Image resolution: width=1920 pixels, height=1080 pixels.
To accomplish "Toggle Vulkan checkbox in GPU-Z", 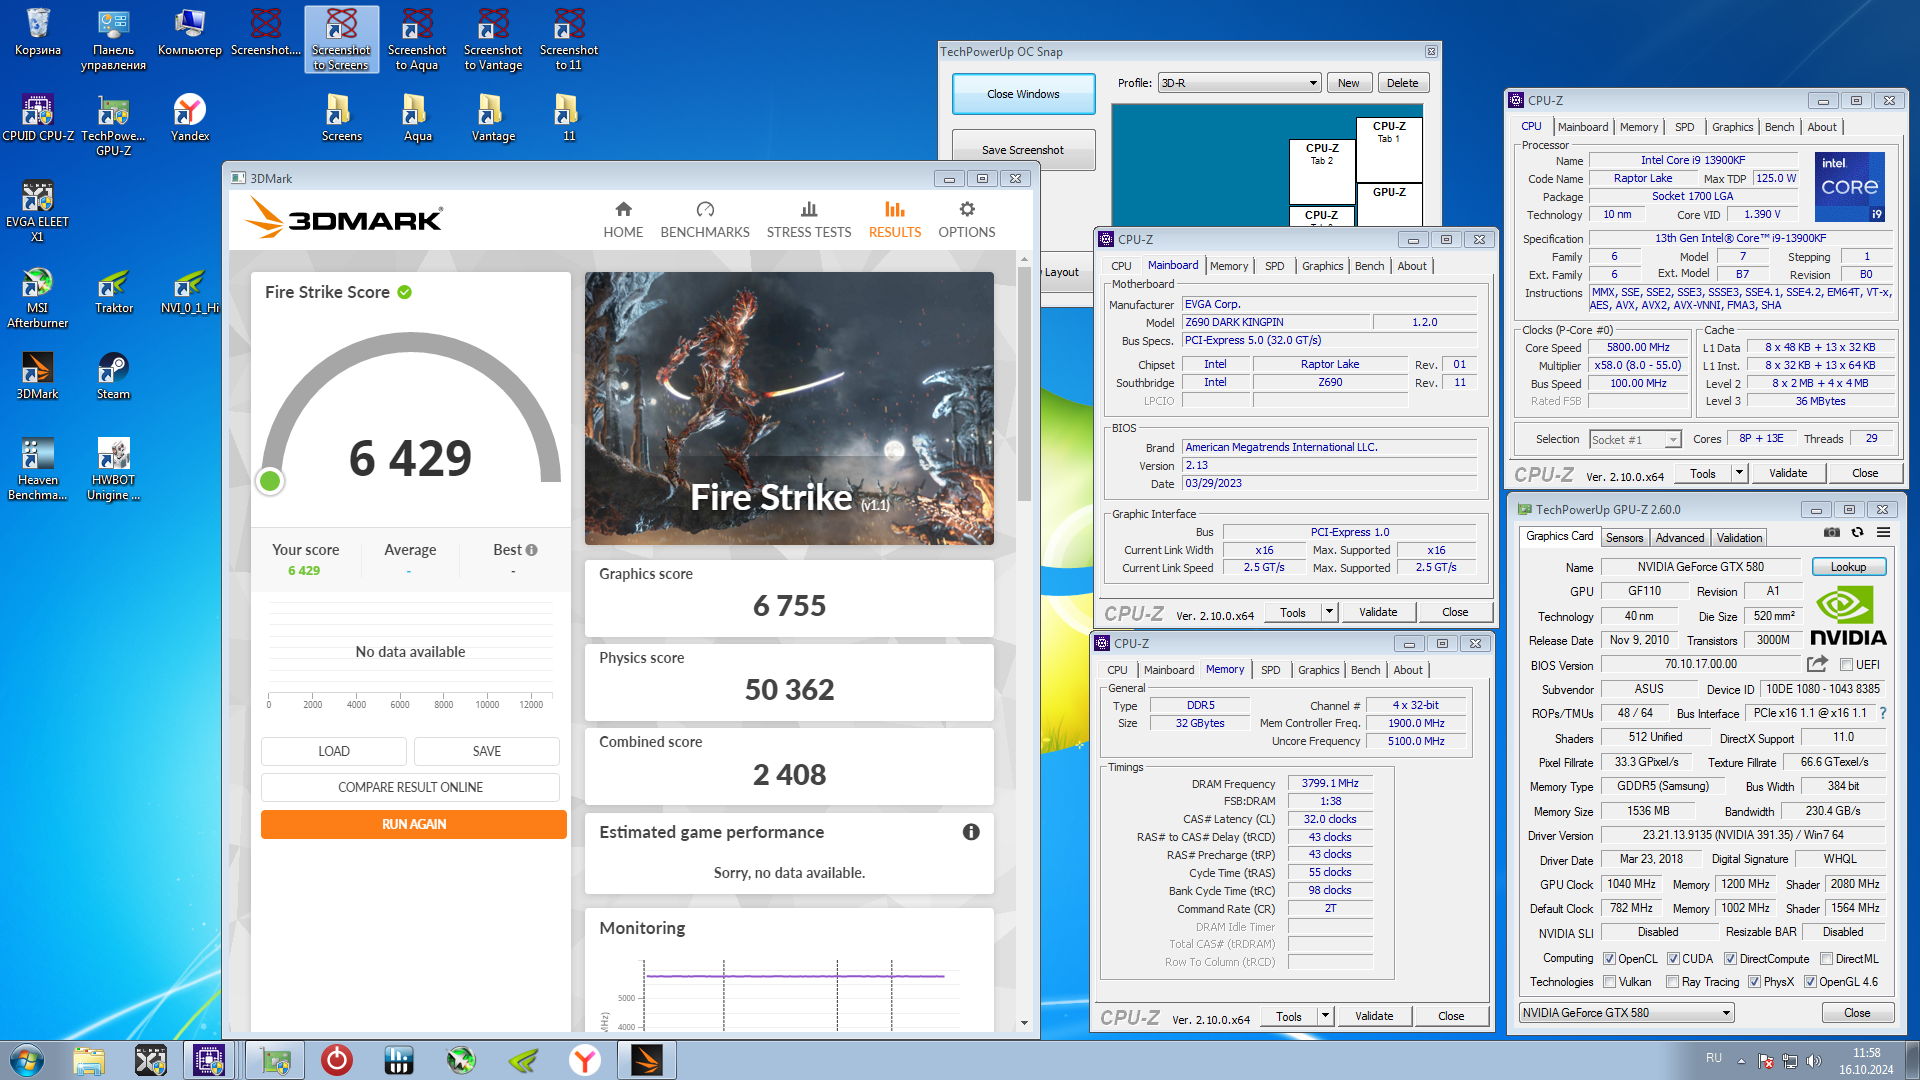I will pos(1609,982).
